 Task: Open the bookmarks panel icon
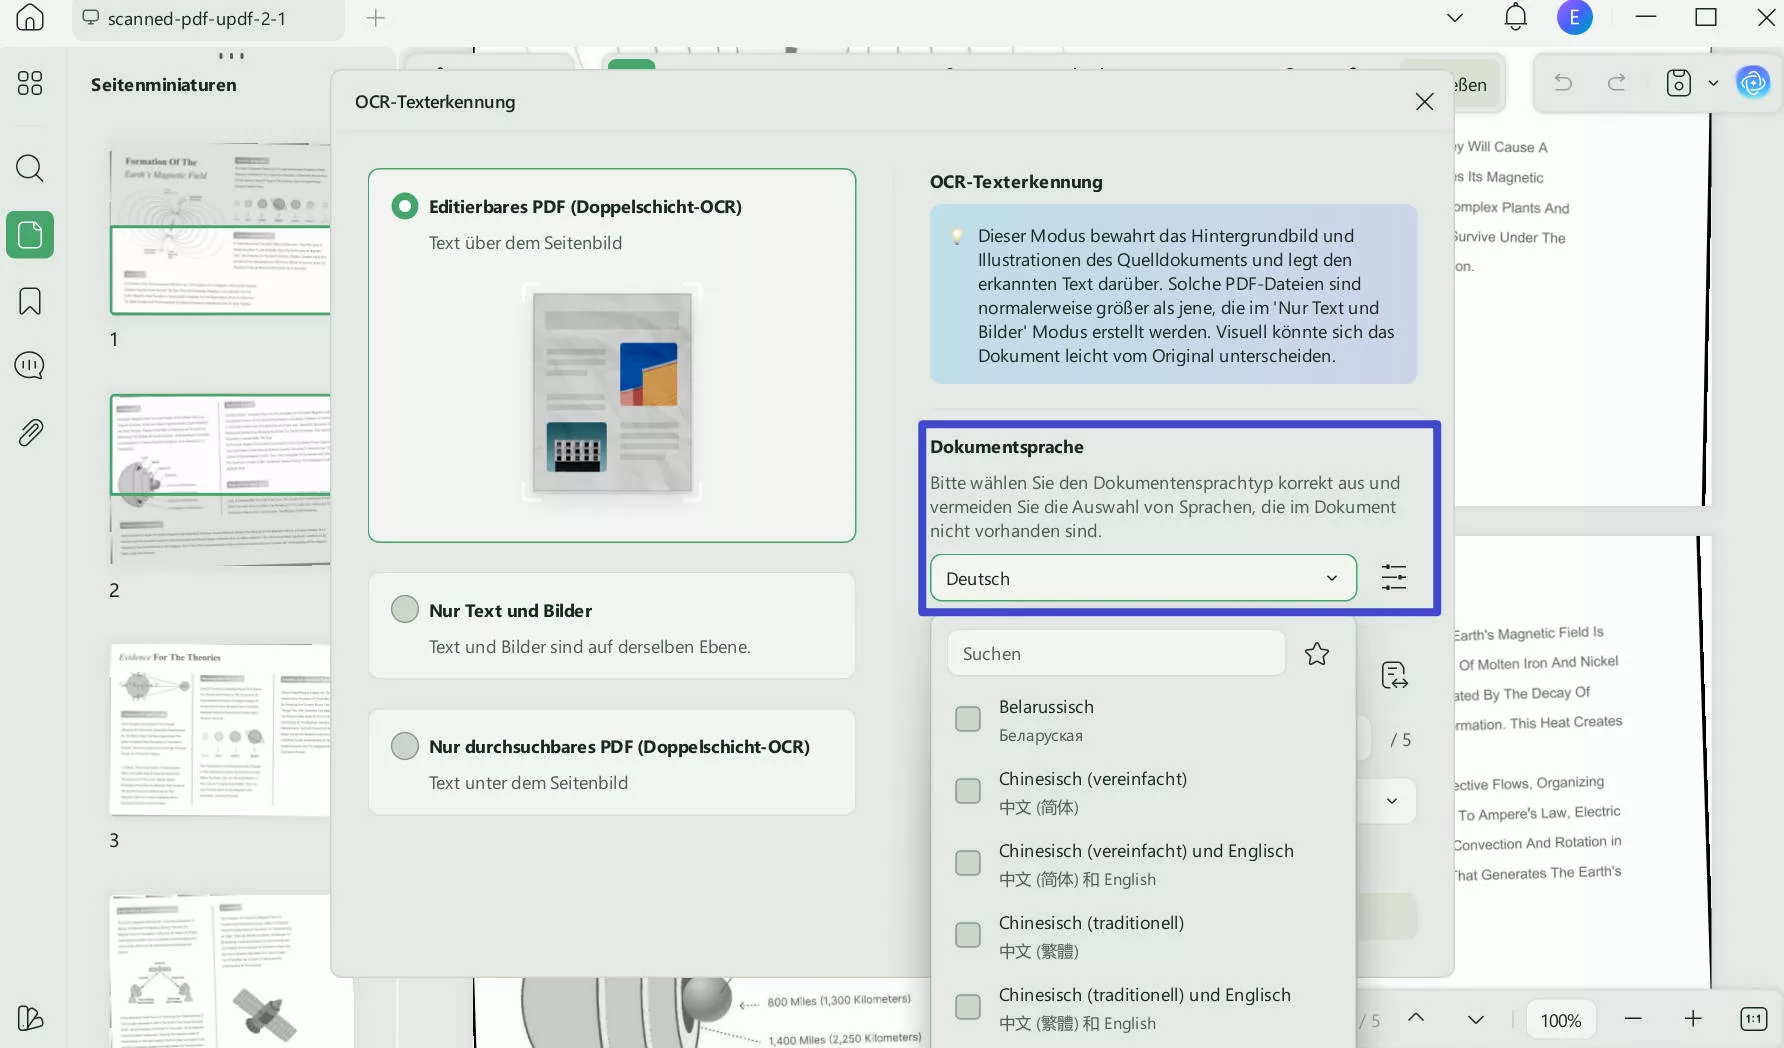[30, 301]
